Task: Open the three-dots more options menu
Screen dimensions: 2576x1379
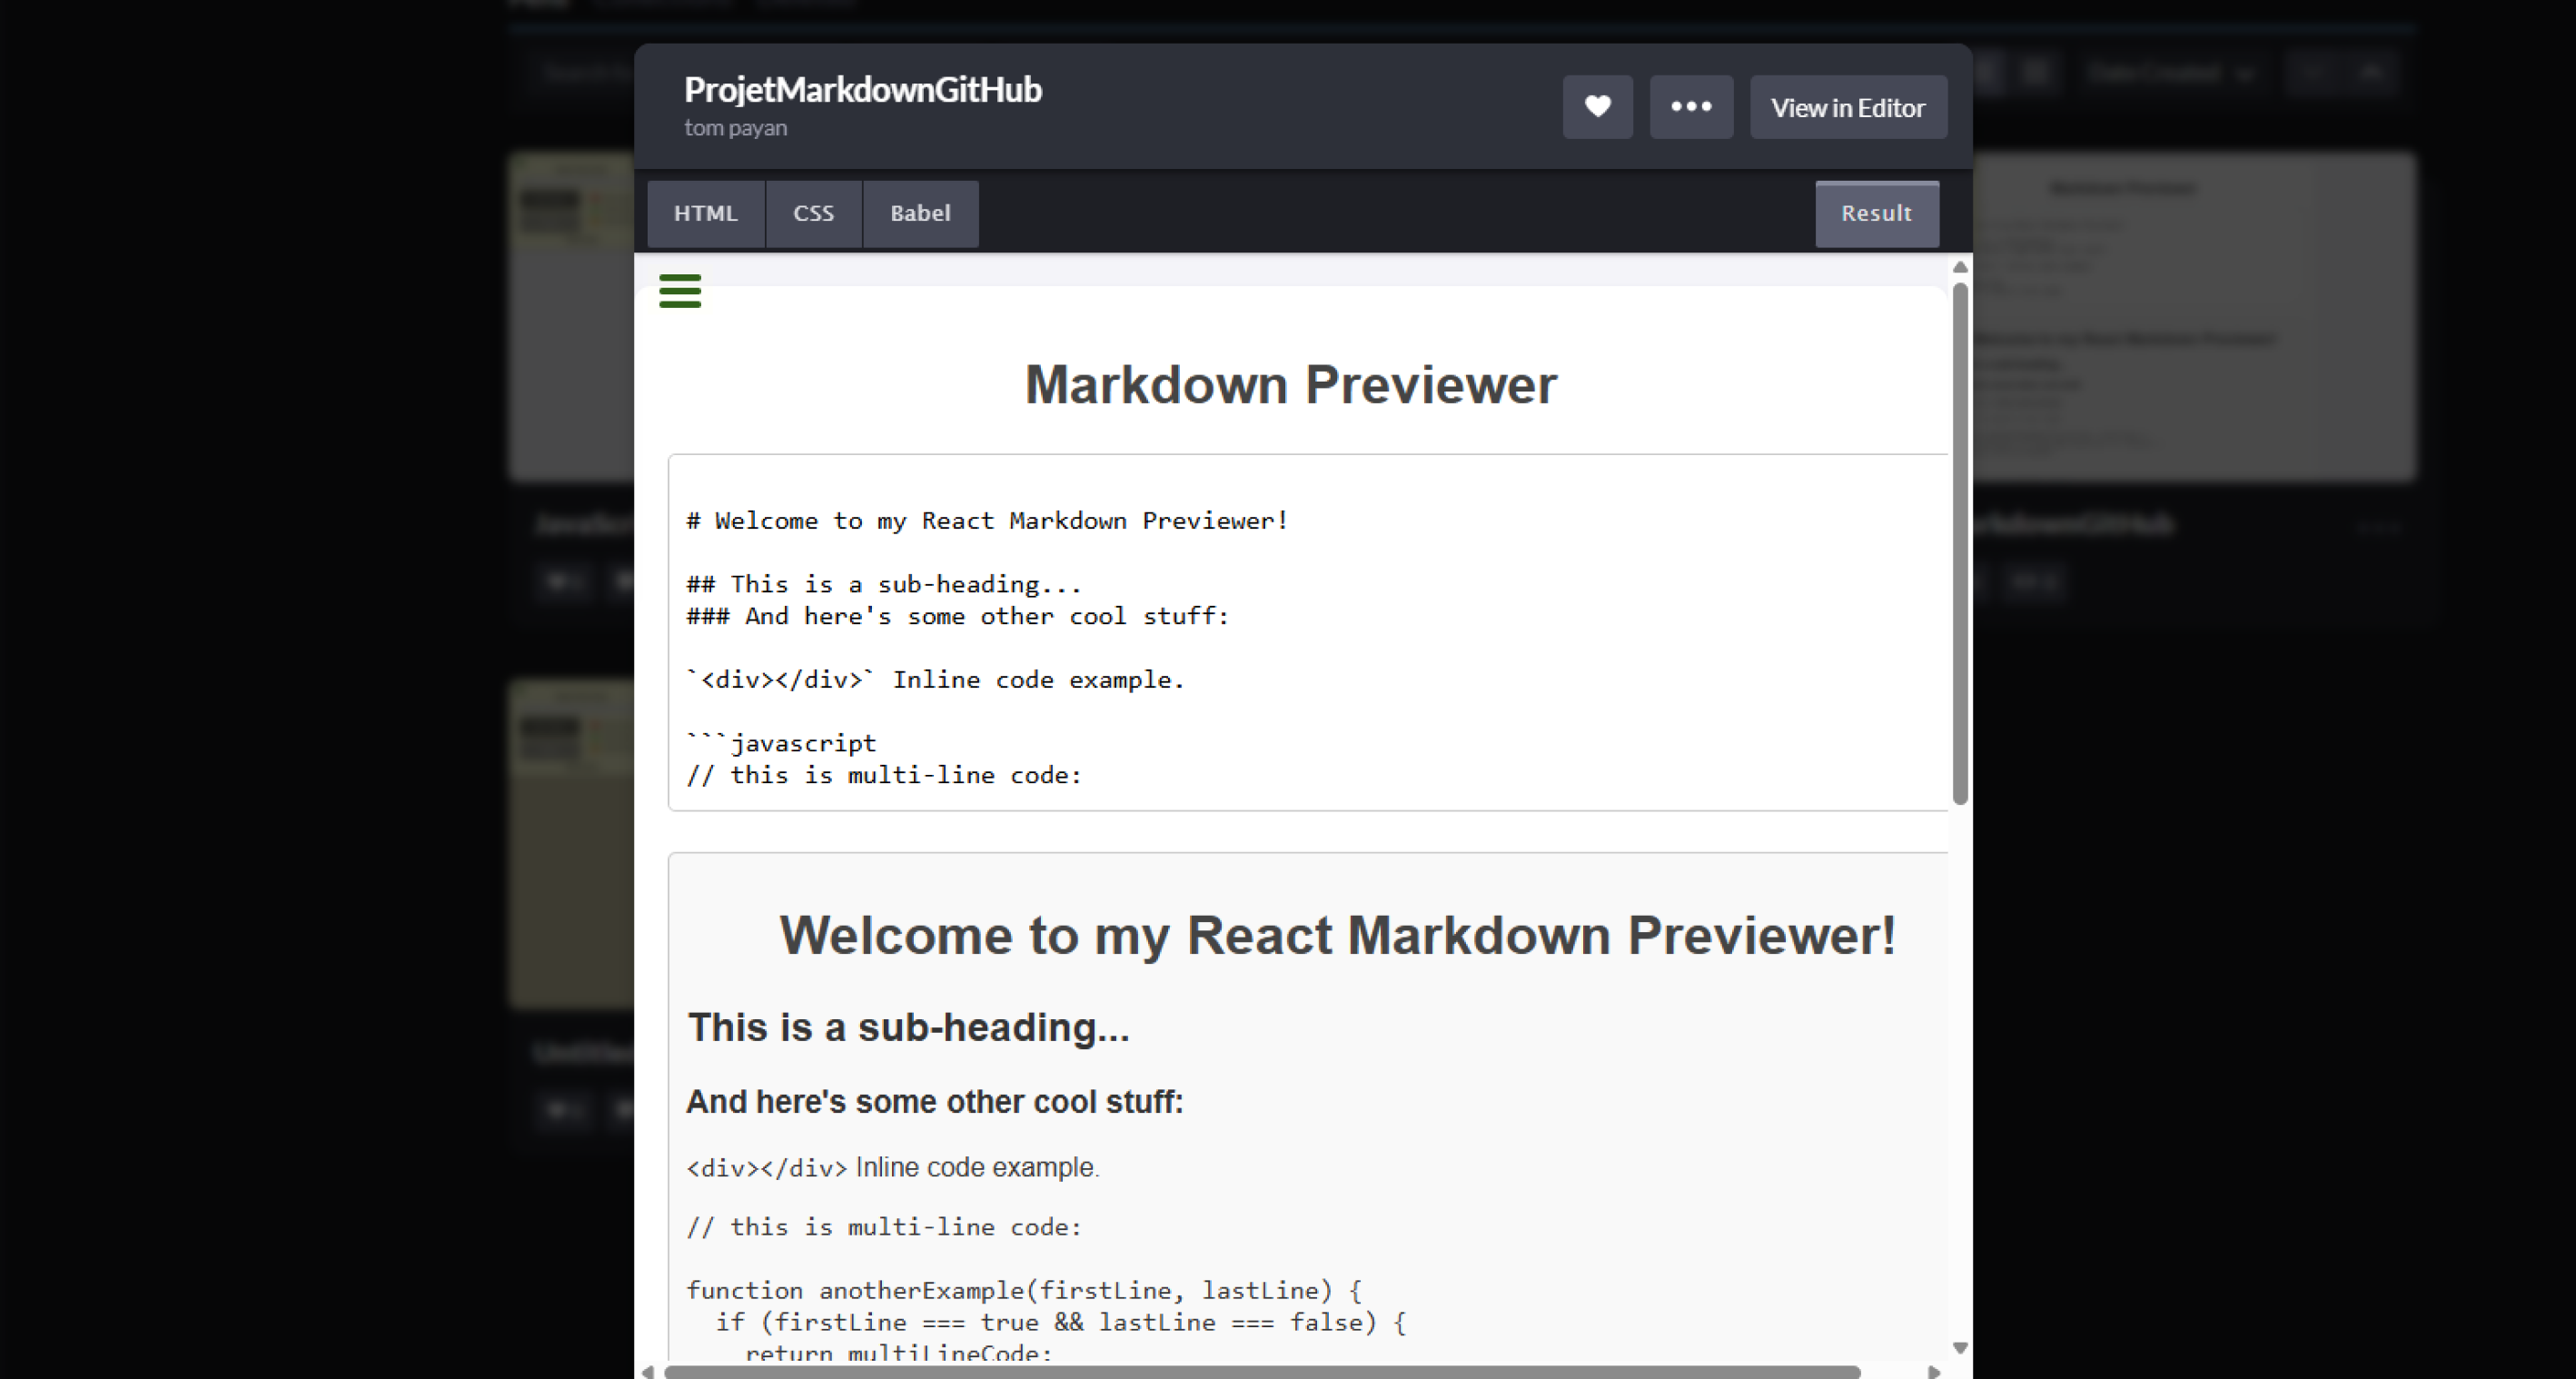Action: pyautogui.click(x=1691, y=107)
